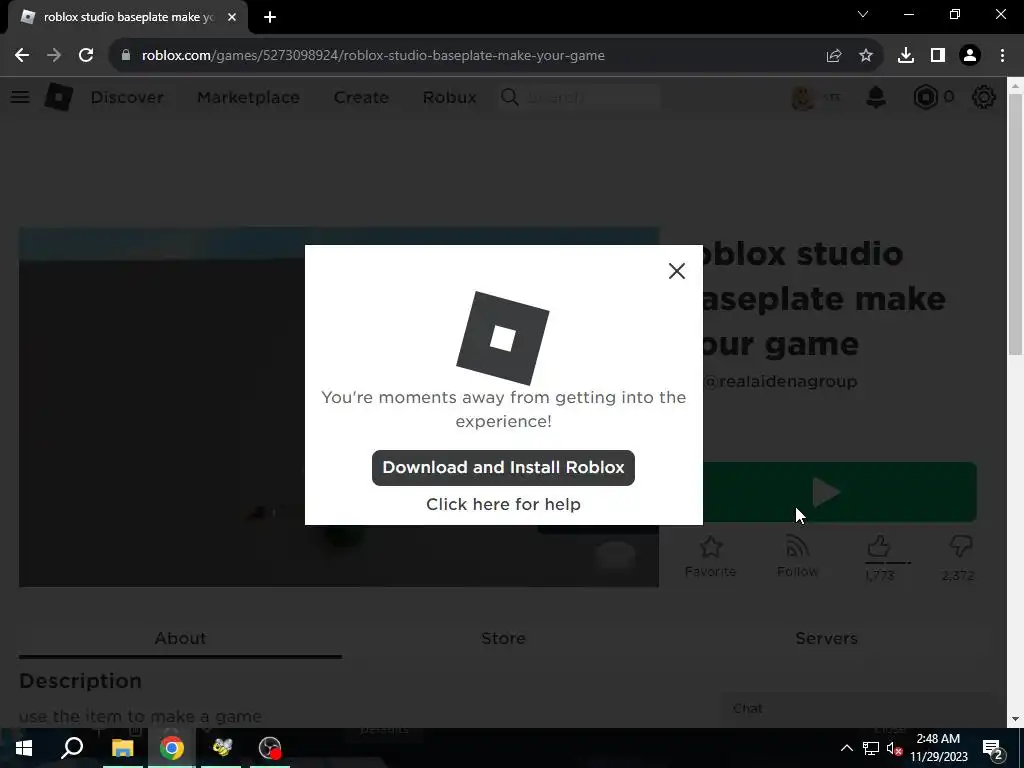Switch to the About tab
This screenshot has width=1024, height=768.
[180, 638]
